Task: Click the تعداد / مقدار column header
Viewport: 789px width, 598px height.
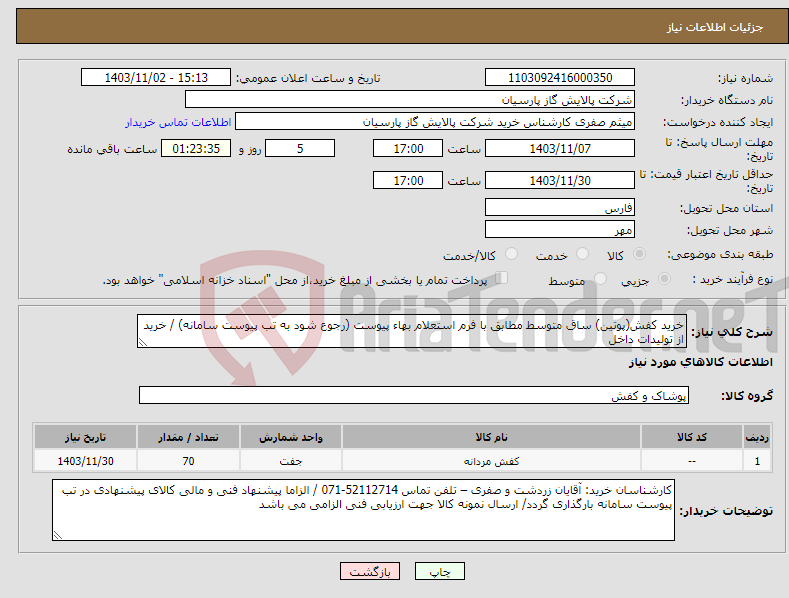Action: (x=188, y=437)
